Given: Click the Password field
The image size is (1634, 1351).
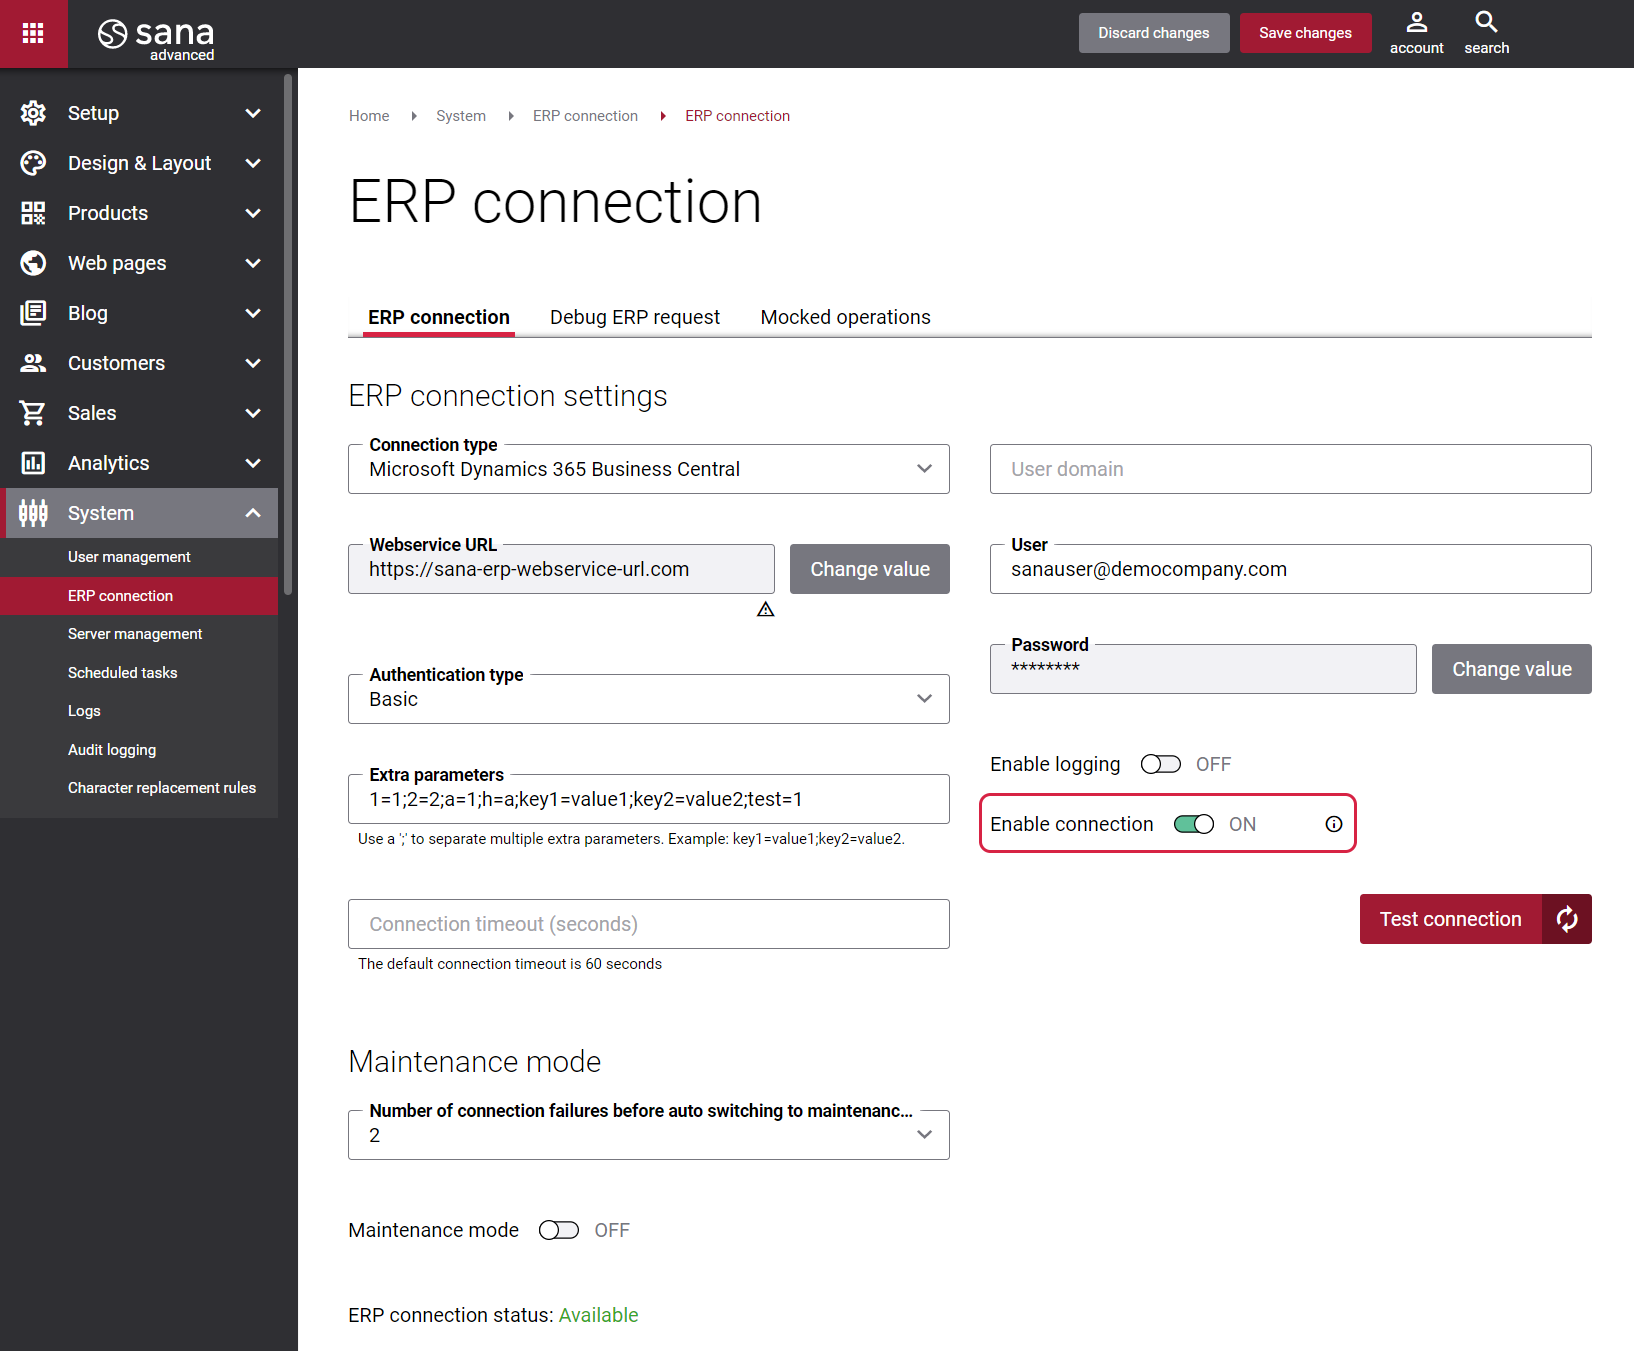Looking at the screenshot, I should [1203, 669].
